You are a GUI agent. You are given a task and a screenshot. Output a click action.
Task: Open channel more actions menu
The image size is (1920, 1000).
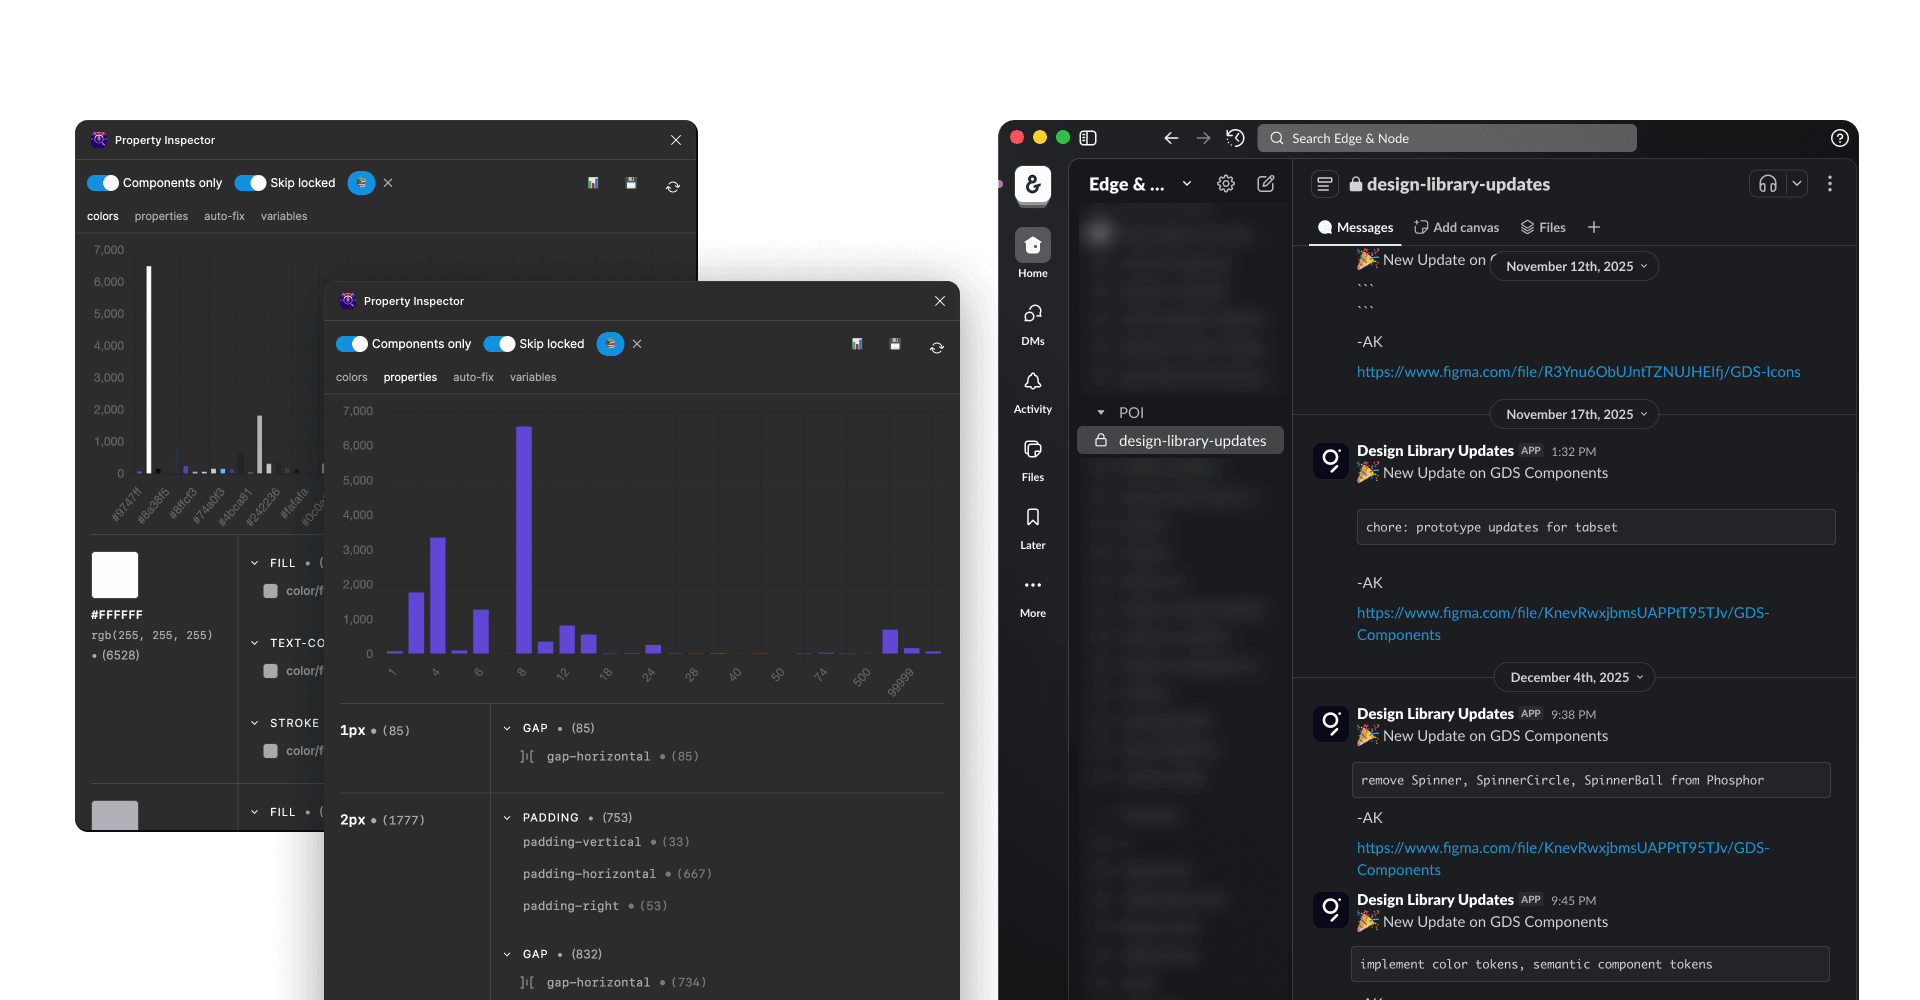tap(1830, 184)
